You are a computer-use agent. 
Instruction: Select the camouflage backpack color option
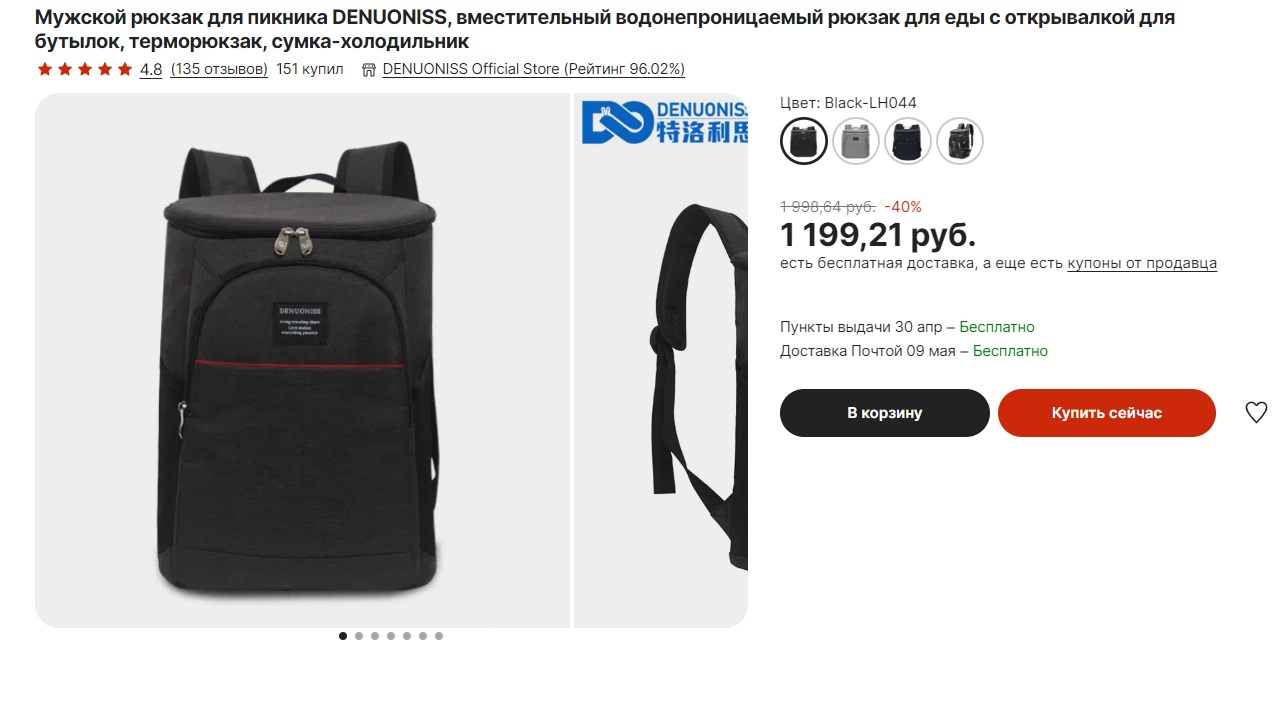[960, 141]
